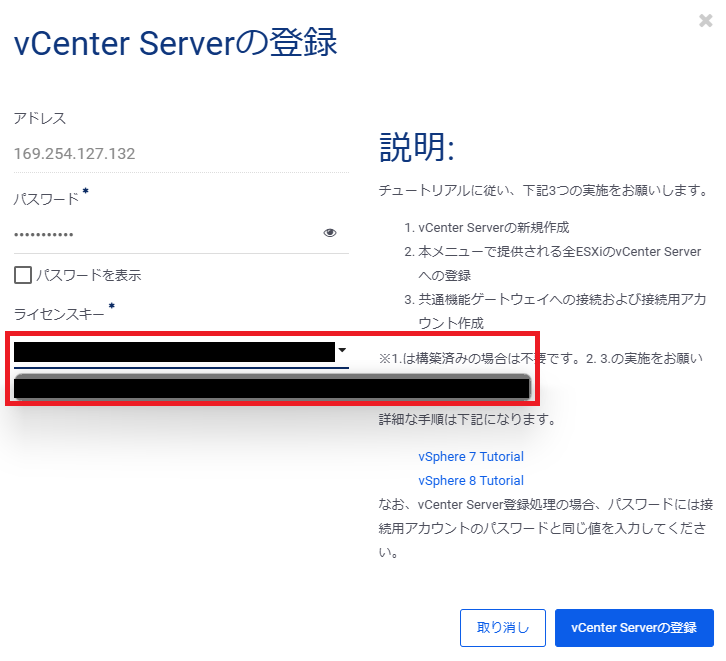Click the 説明: heading
The width and height of the screenshot is (726, 661).
(417, 148)
